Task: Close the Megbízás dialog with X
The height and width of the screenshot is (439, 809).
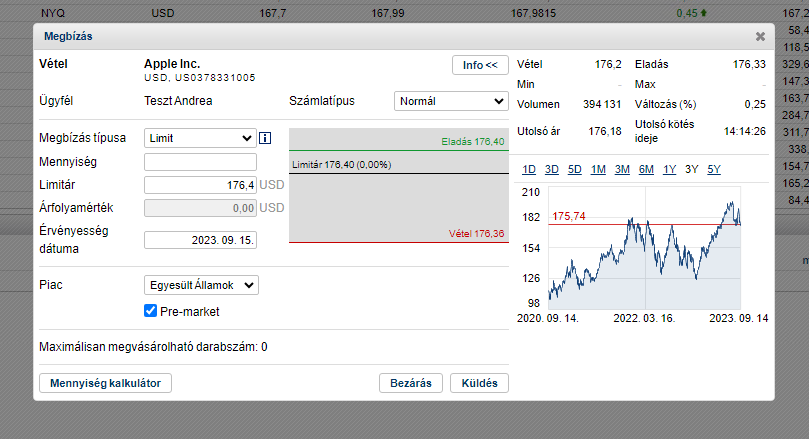Action: click(760, 37)
